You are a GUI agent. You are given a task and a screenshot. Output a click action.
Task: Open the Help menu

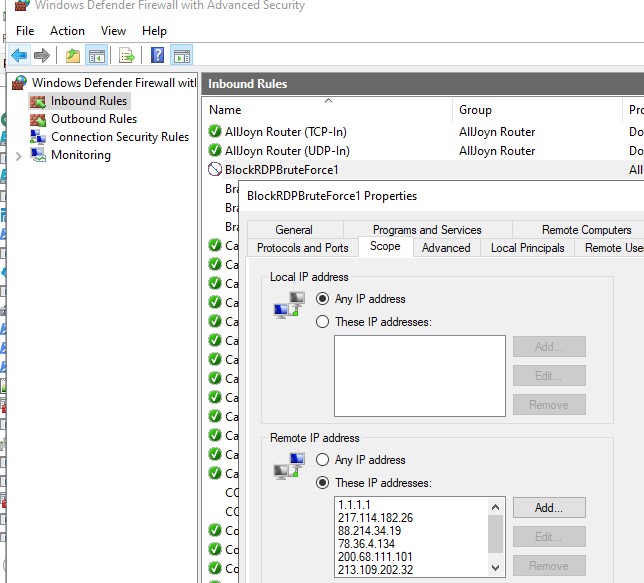[154, 31]
